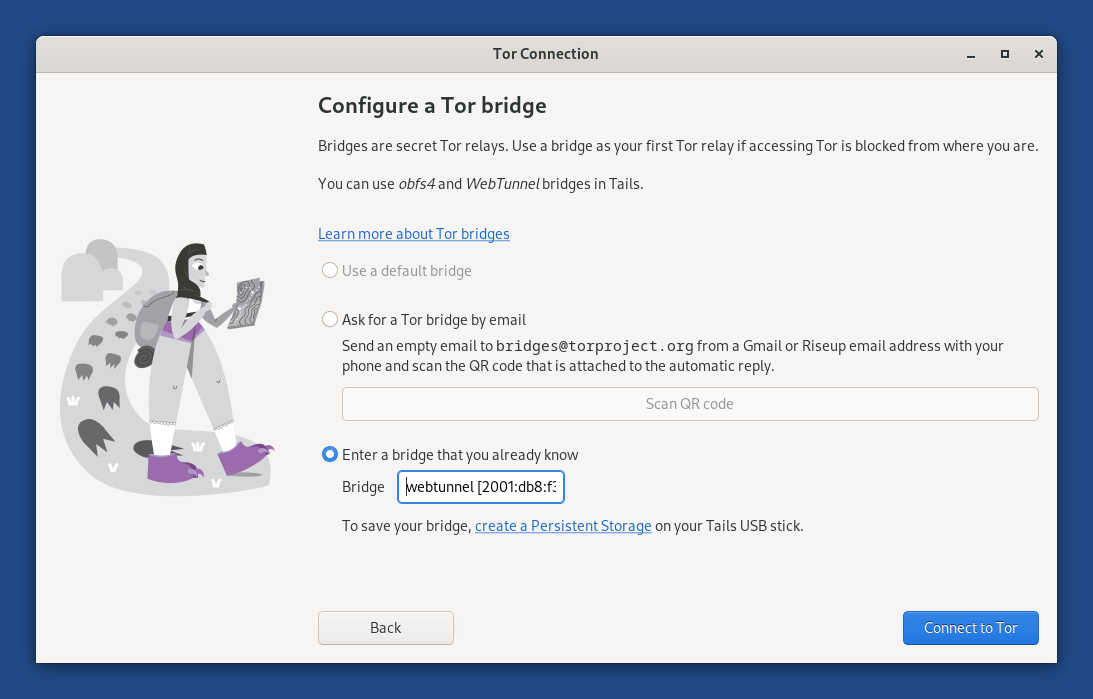Click inside the Bridge address input field
The width and height of the screenshot is (1093, 699).
point(480,487)
